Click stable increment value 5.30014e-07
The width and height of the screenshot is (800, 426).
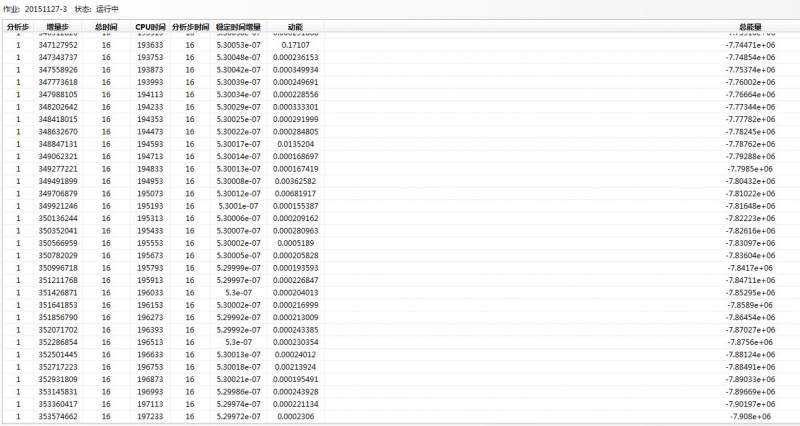(238, 156)
